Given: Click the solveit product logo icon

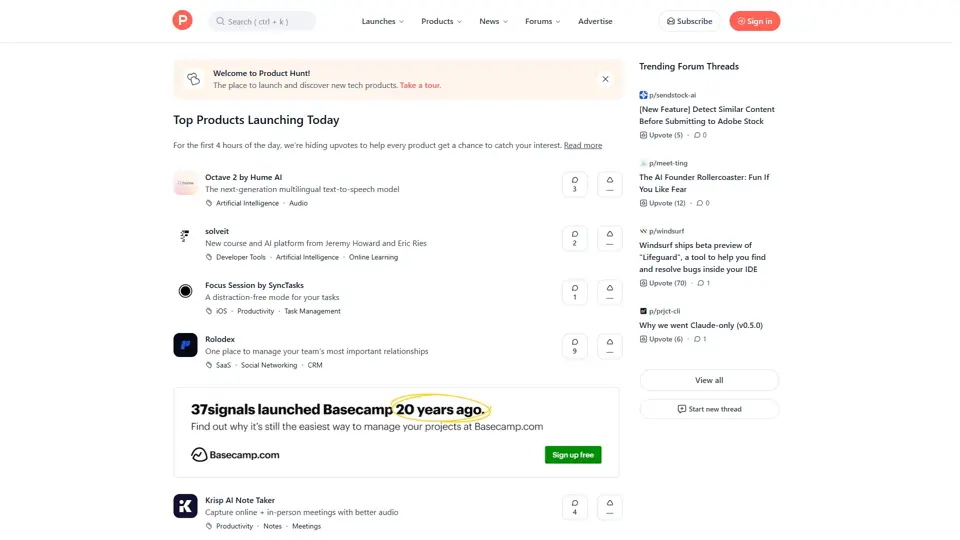Looking at the screenshot, I should [x=185, y=237].
